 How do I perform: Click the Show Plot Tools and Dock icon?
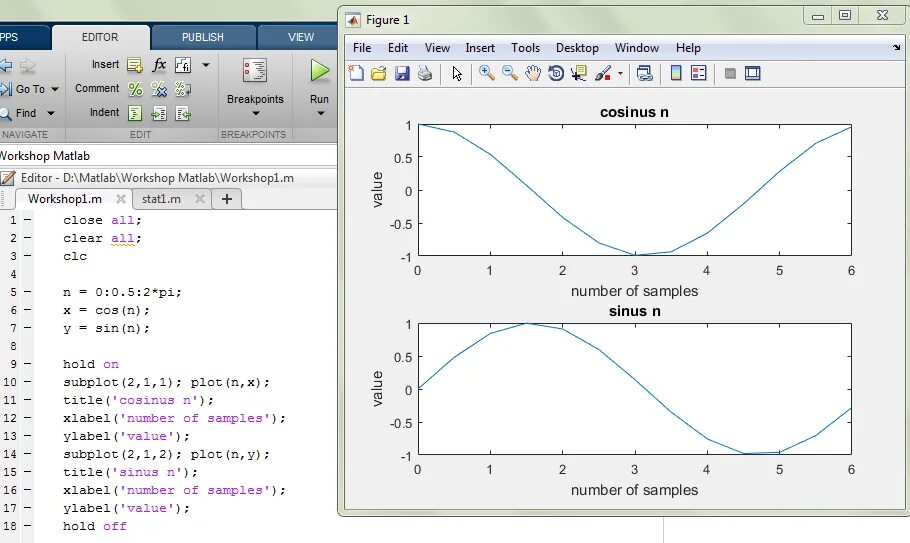pos(753,73)
